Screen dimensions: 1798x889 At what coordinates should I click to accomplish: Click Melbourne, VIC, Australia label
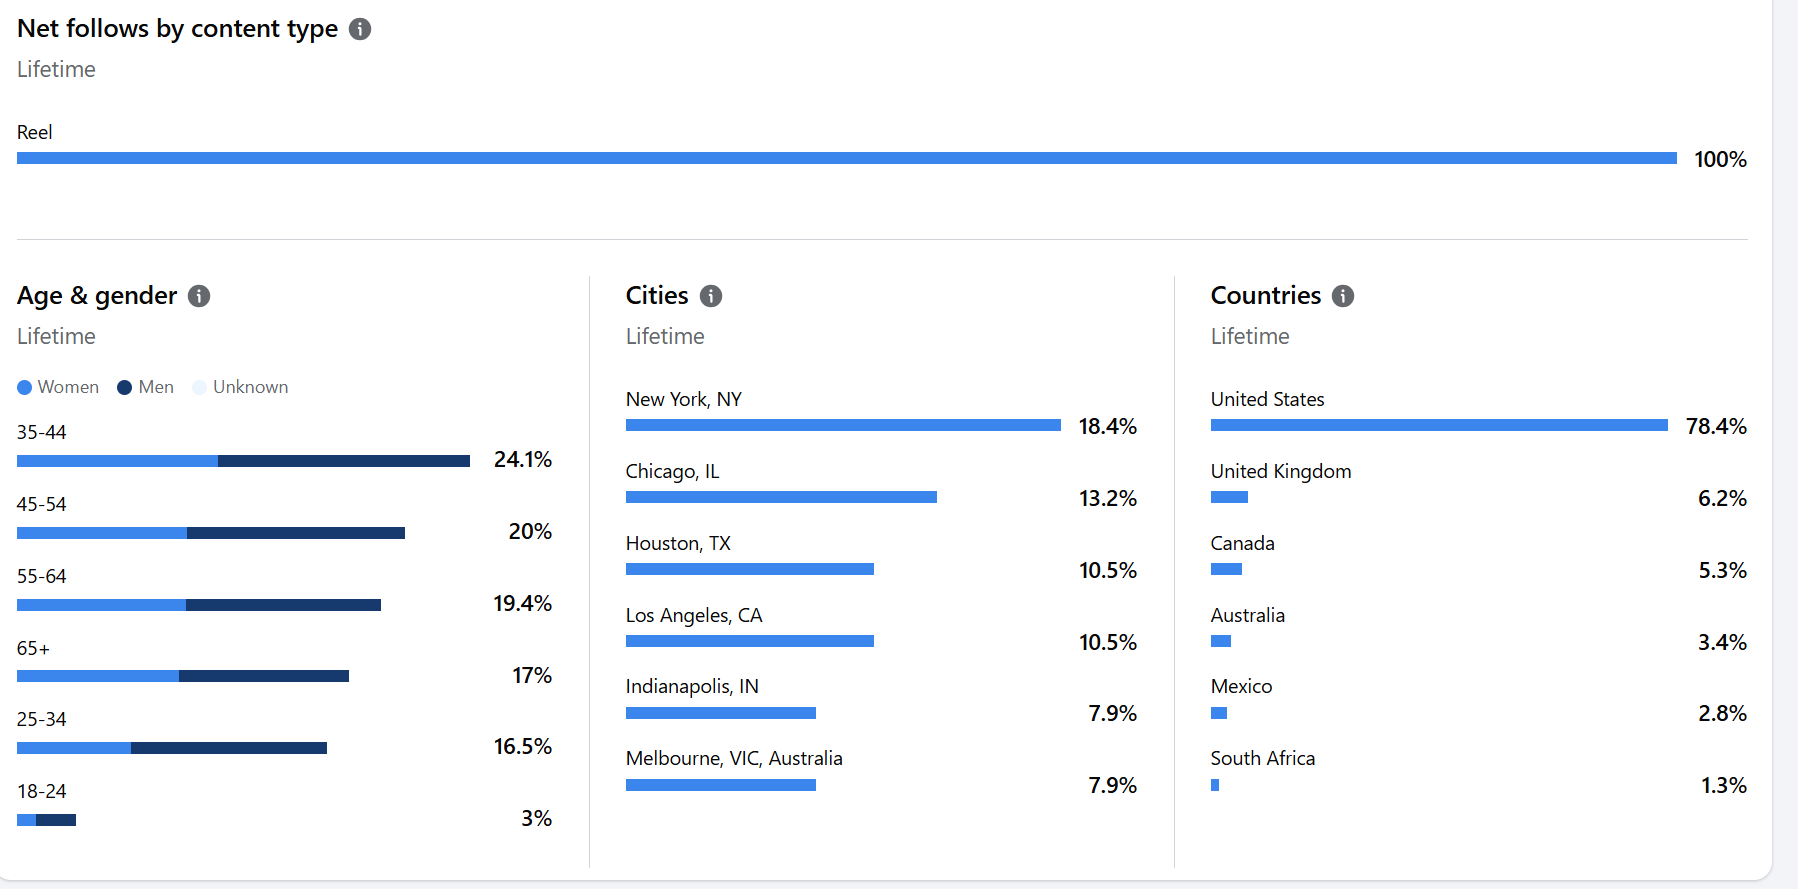(734, 758)
